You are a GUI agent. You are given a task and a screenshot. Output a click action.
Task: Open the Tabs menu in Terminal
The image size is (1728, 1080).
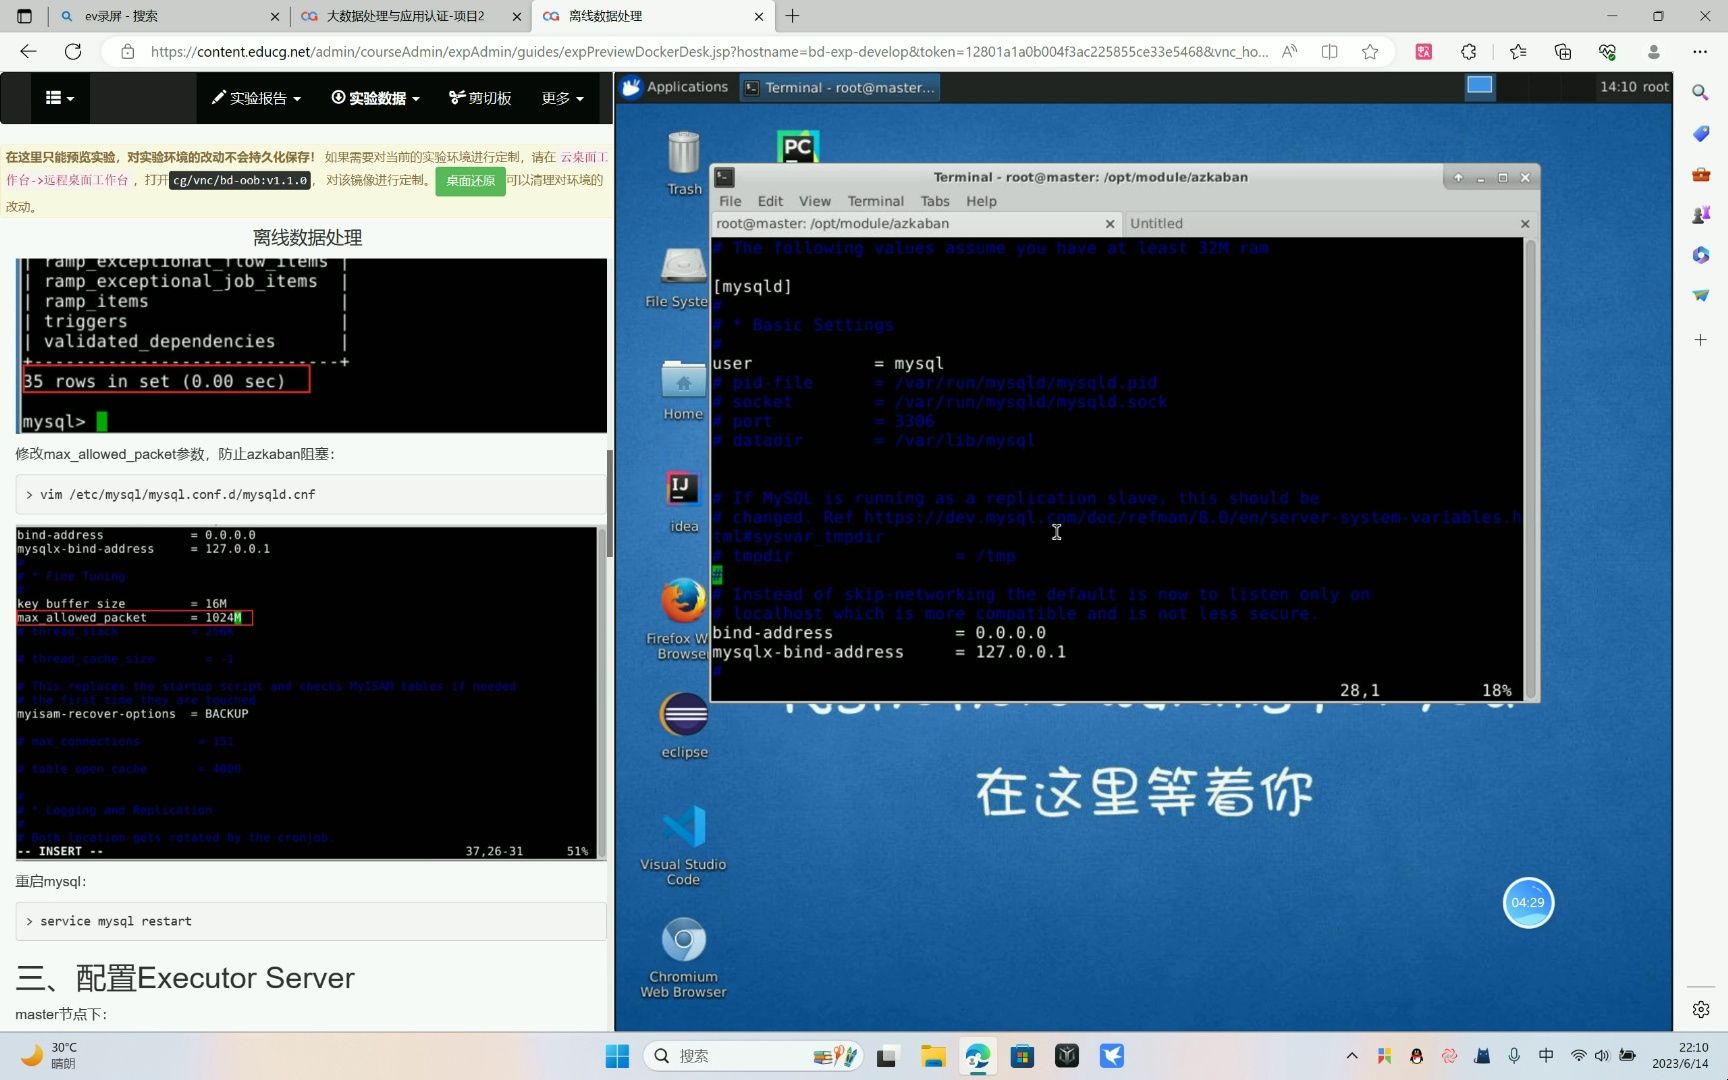click(x=935, y=201)
